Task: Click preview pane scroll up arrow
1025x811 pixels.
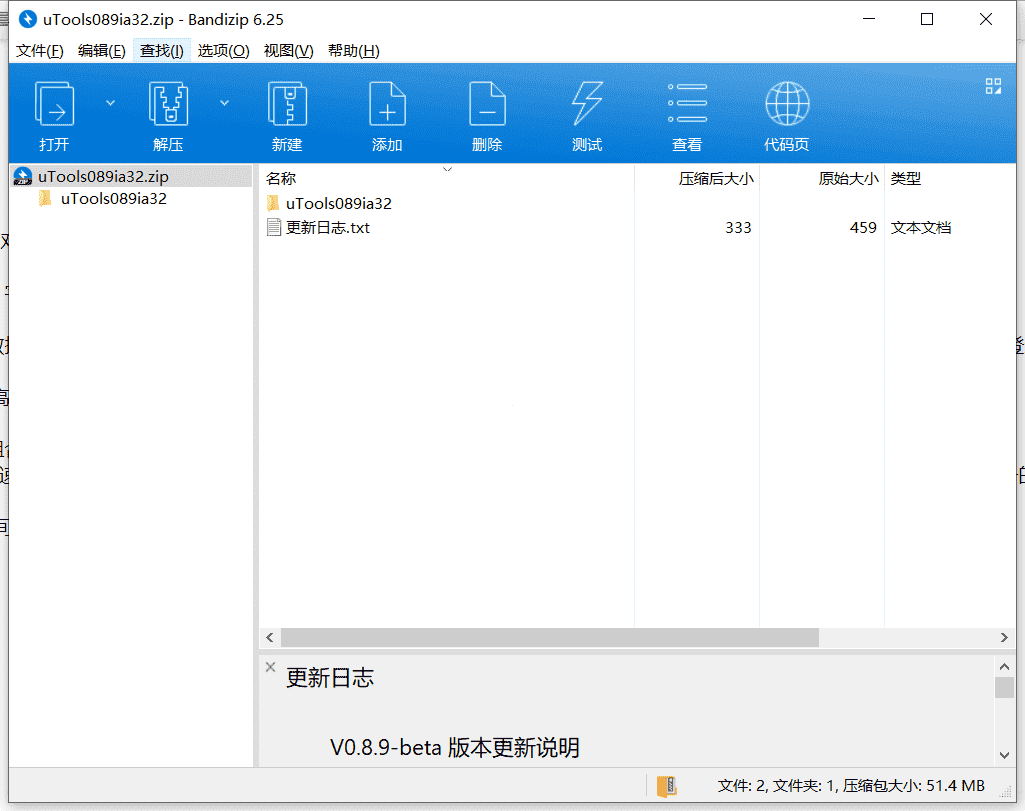Action: 1005,667
